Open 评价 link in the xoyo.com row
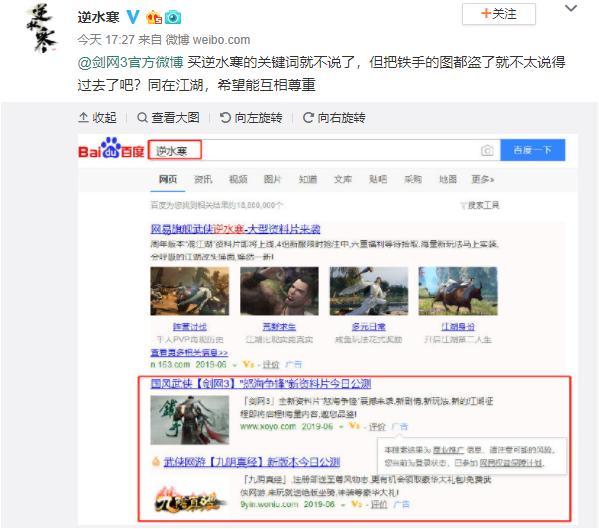The height and width of the screenshot is (529, 599). coord(377,427)
